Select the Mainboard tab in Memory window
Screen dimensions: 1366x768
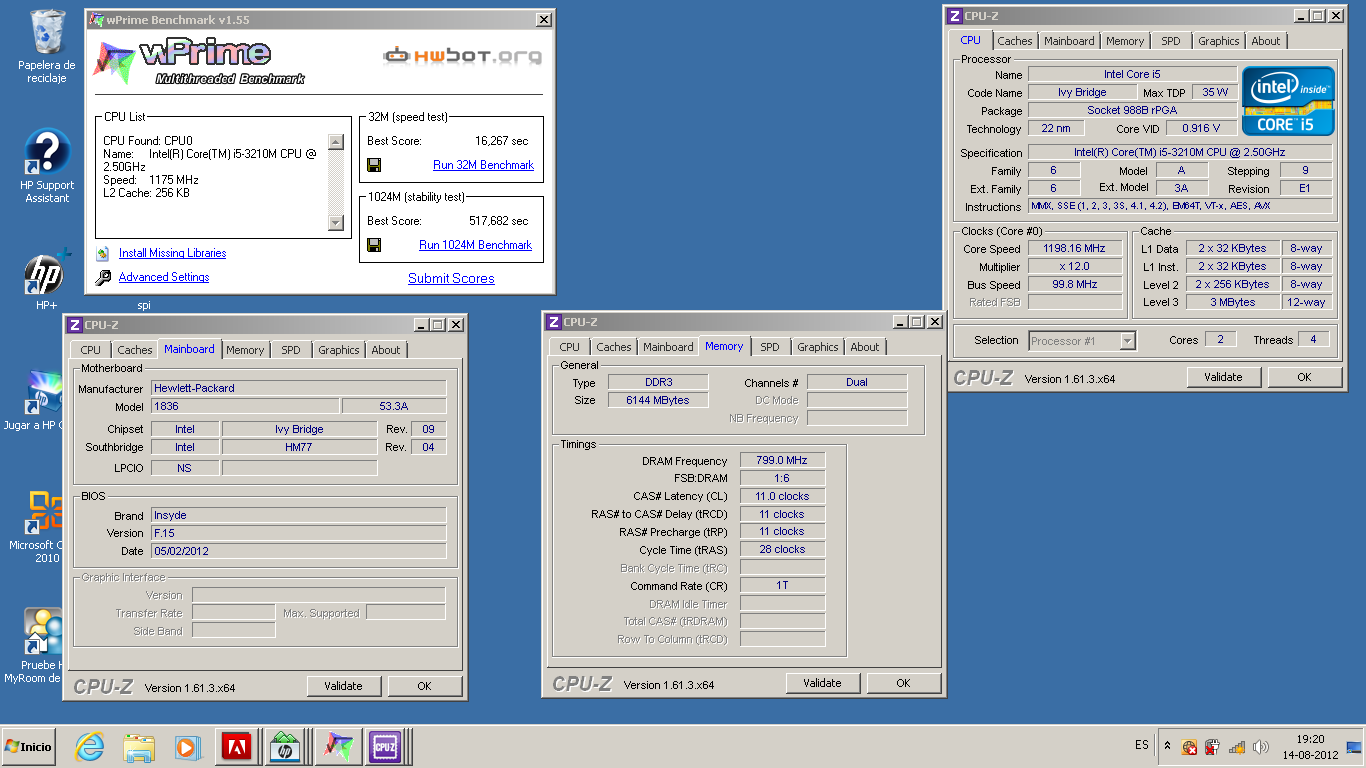click(x=668, y=347)
